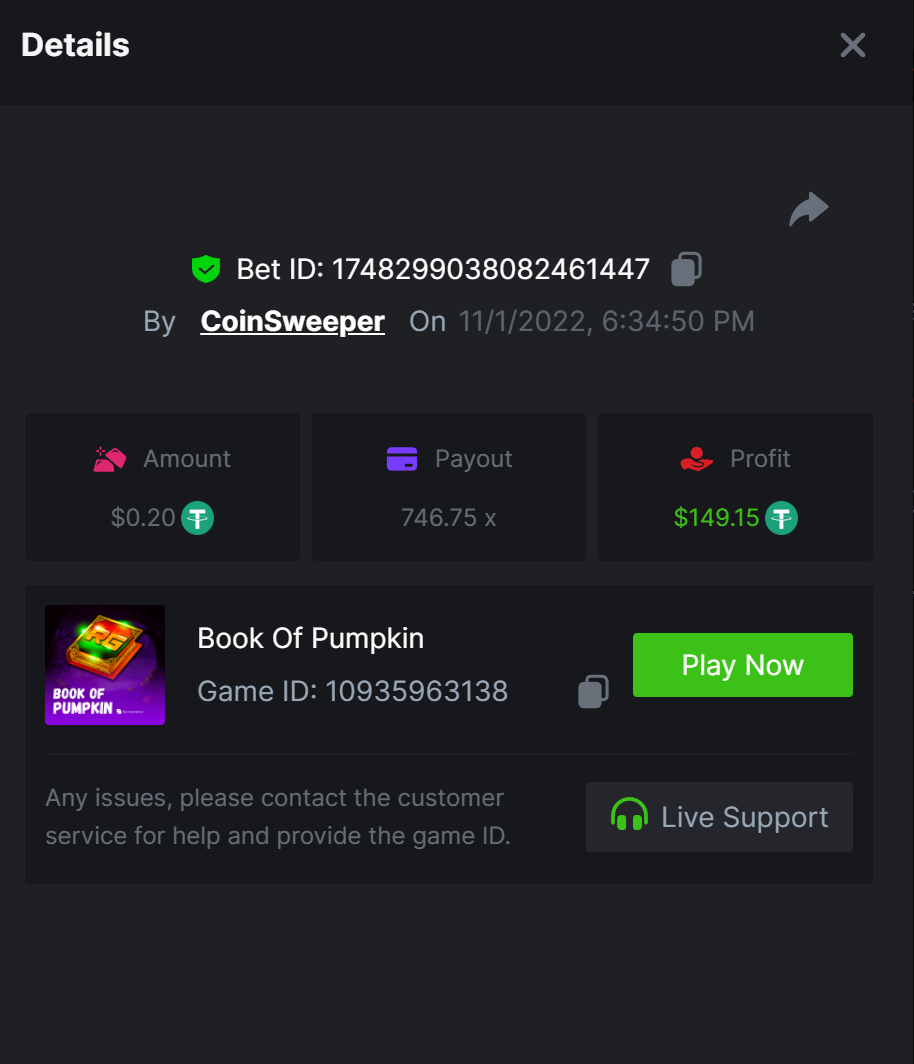Screen dimensions: 914x1064
Task: Click the Tether coin icon beside $0.20
Action: pos(197,518)
